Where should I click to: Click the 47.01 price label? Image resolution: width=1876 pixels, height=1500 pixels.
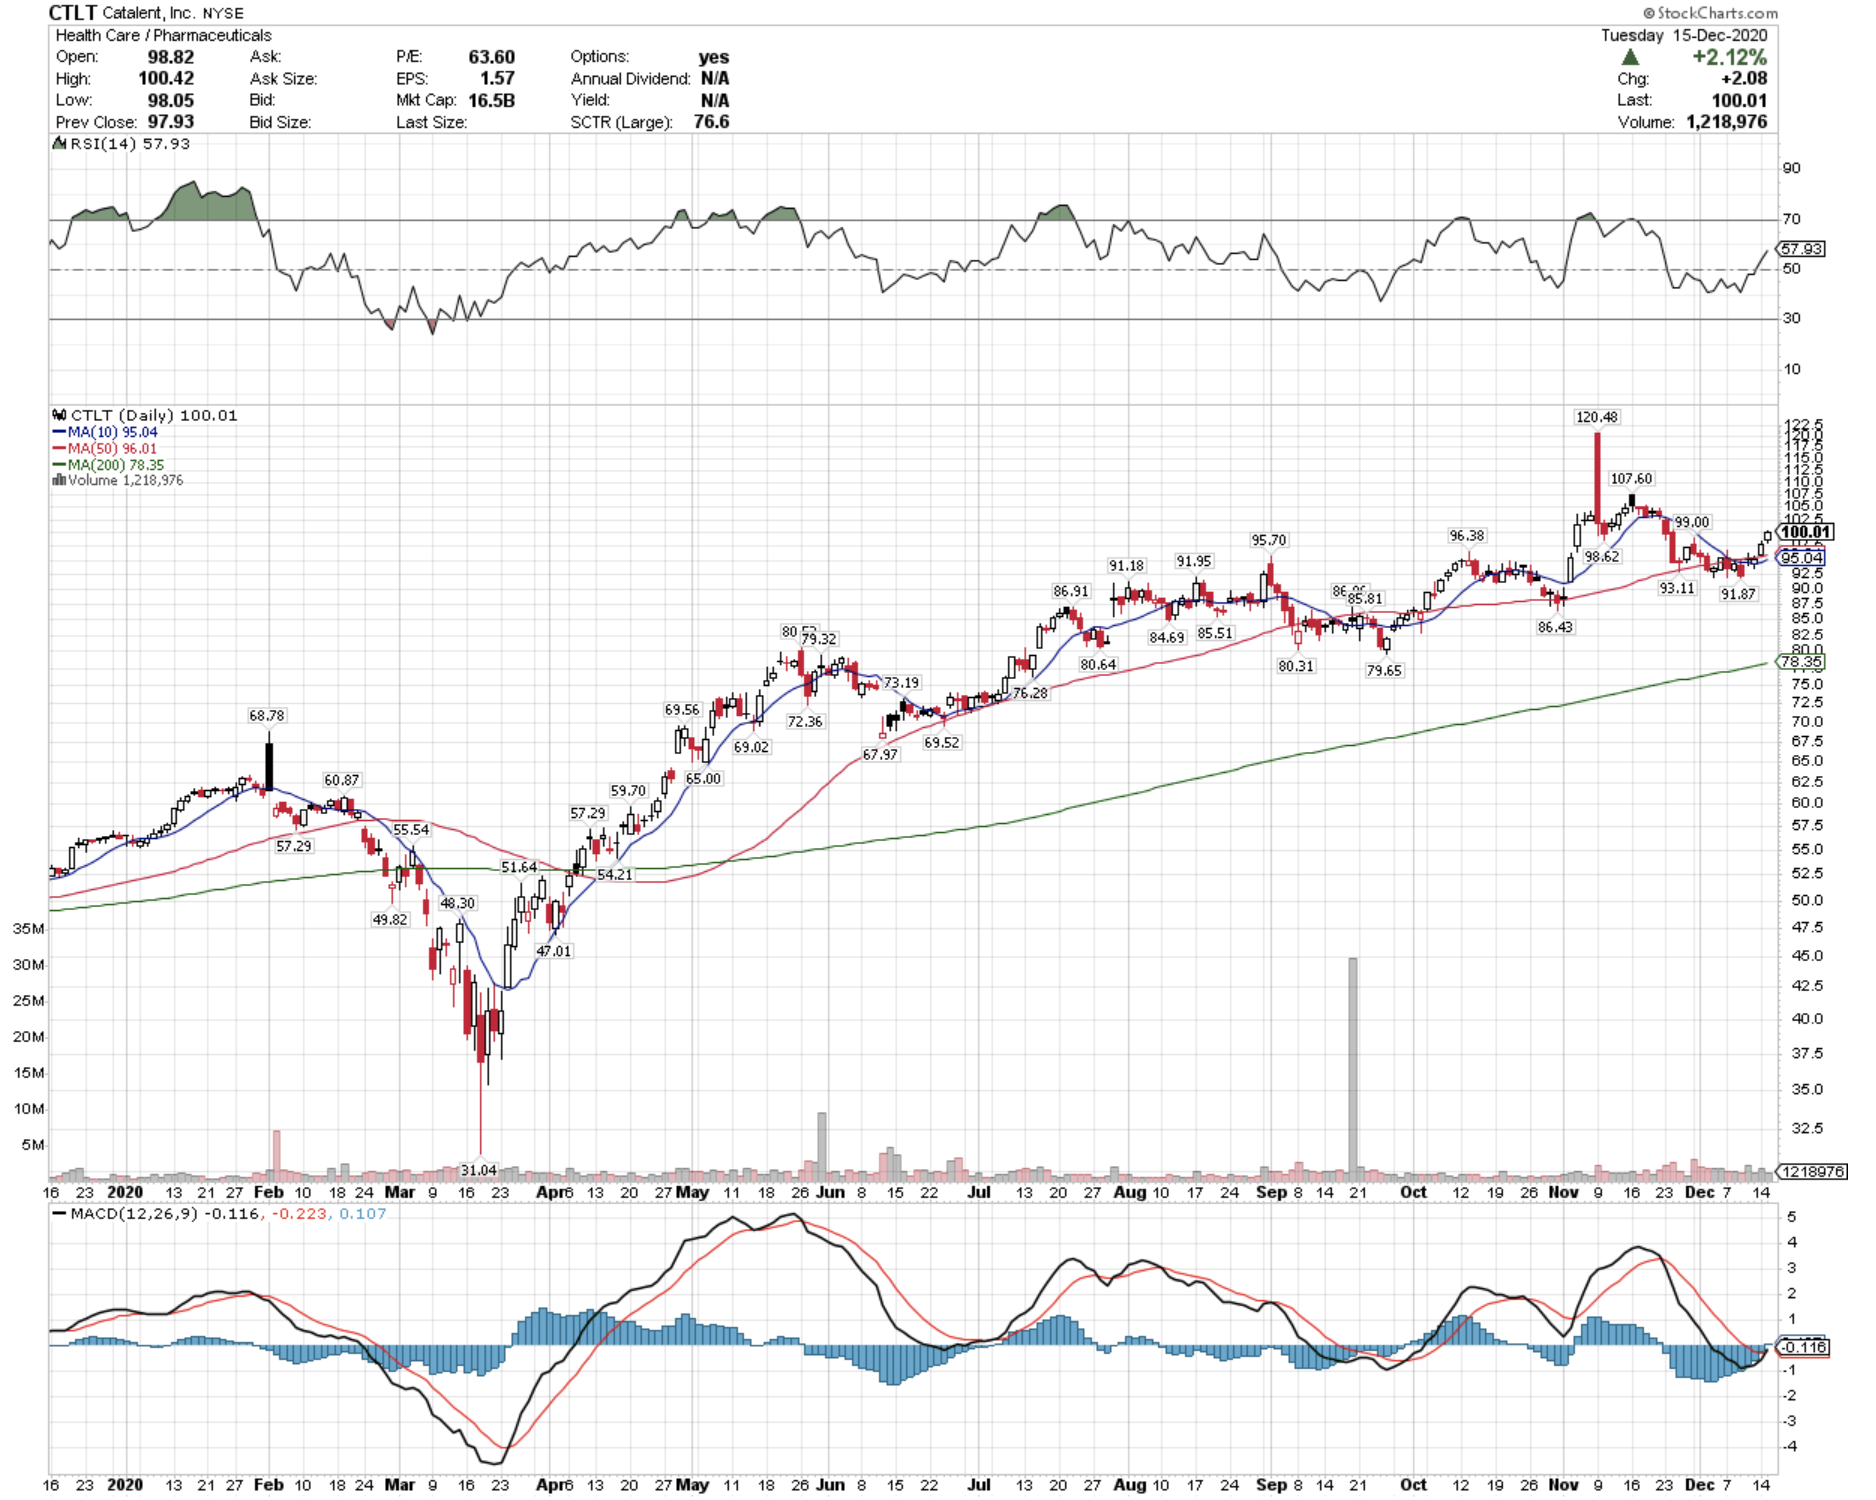coord(554,951)
